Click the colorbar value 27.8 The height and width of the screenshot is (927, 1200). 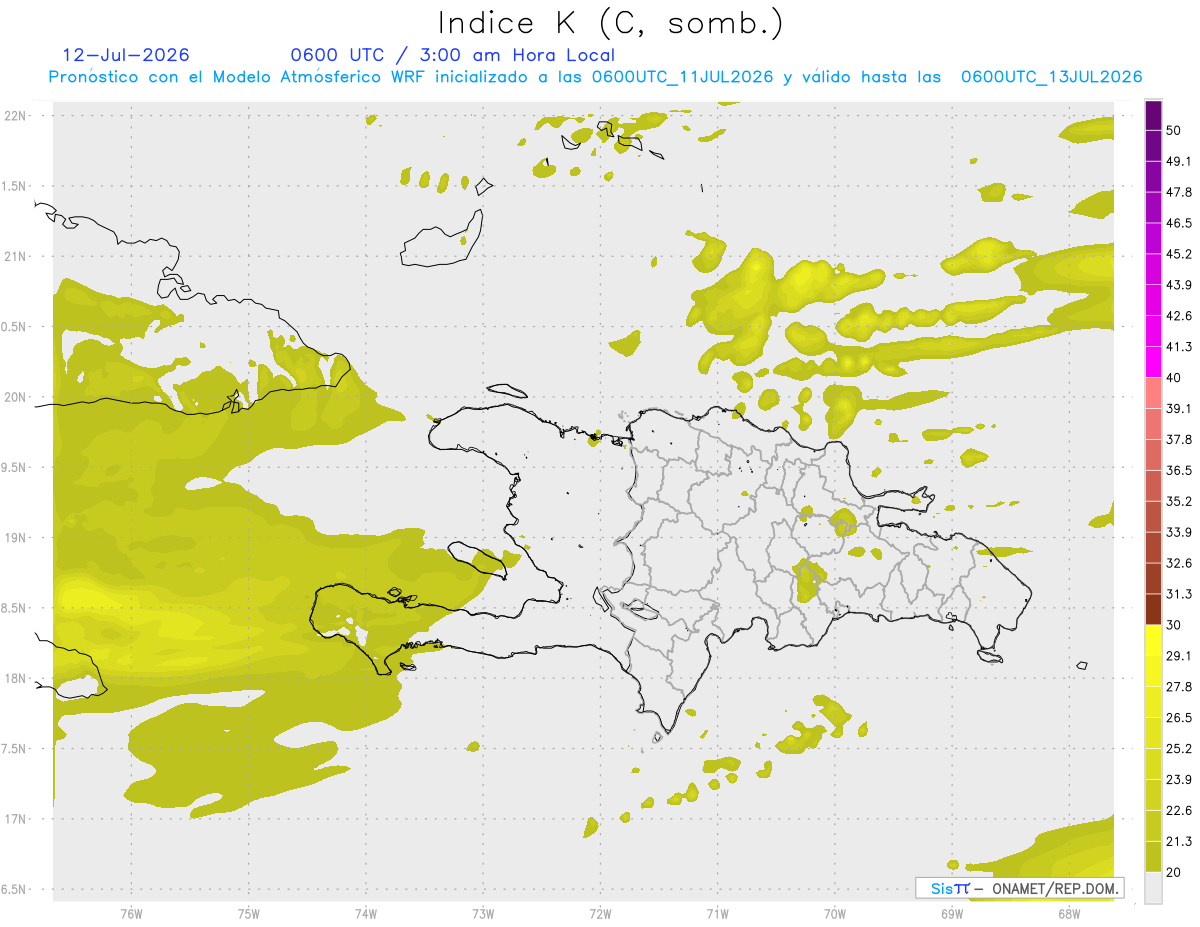1179,687
